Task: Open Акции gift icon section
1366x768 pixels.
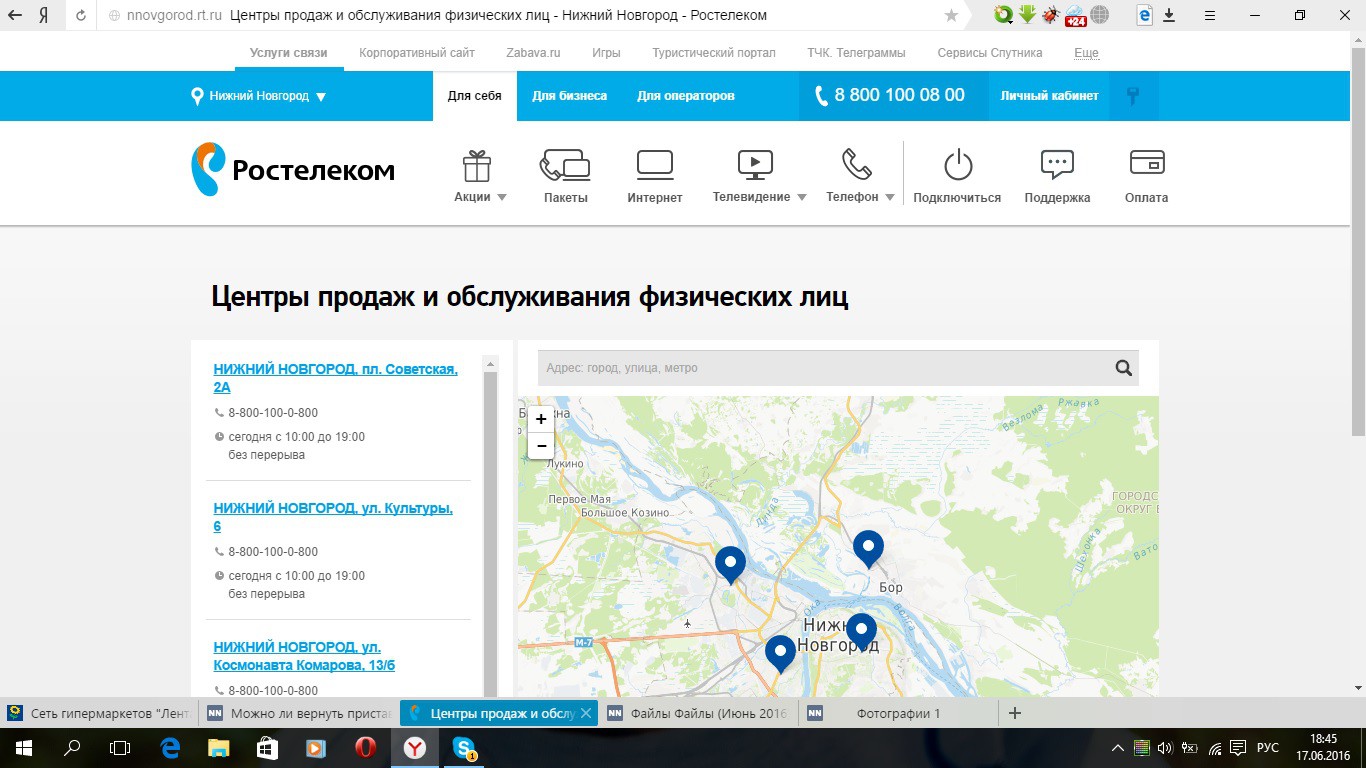Action: 476,166
